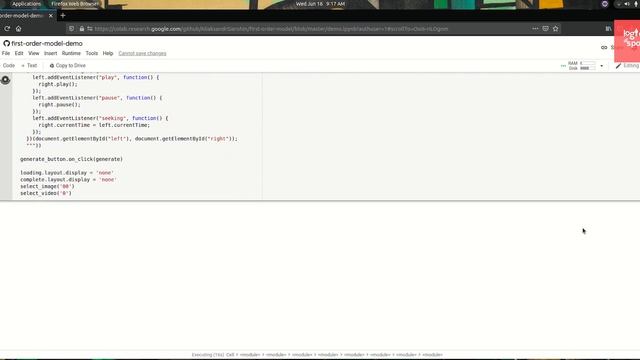The image size is (640, 360).
Task: Open the Insert menu
Action: [50, 53]
